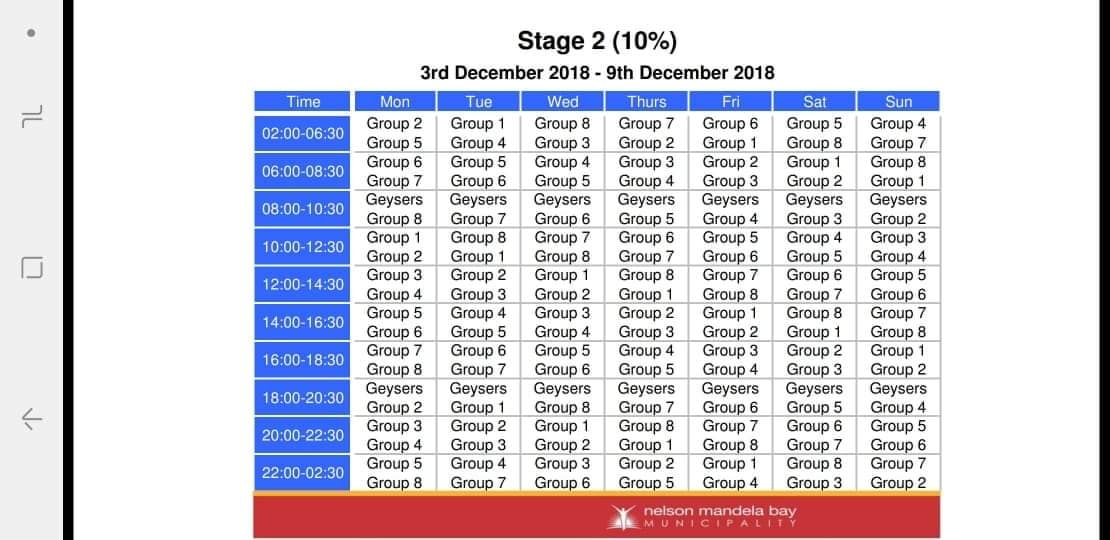Tap the 22:00-02:30 time slot
The height and width of the screenshot is (540, 1110).
click(302, 473)
